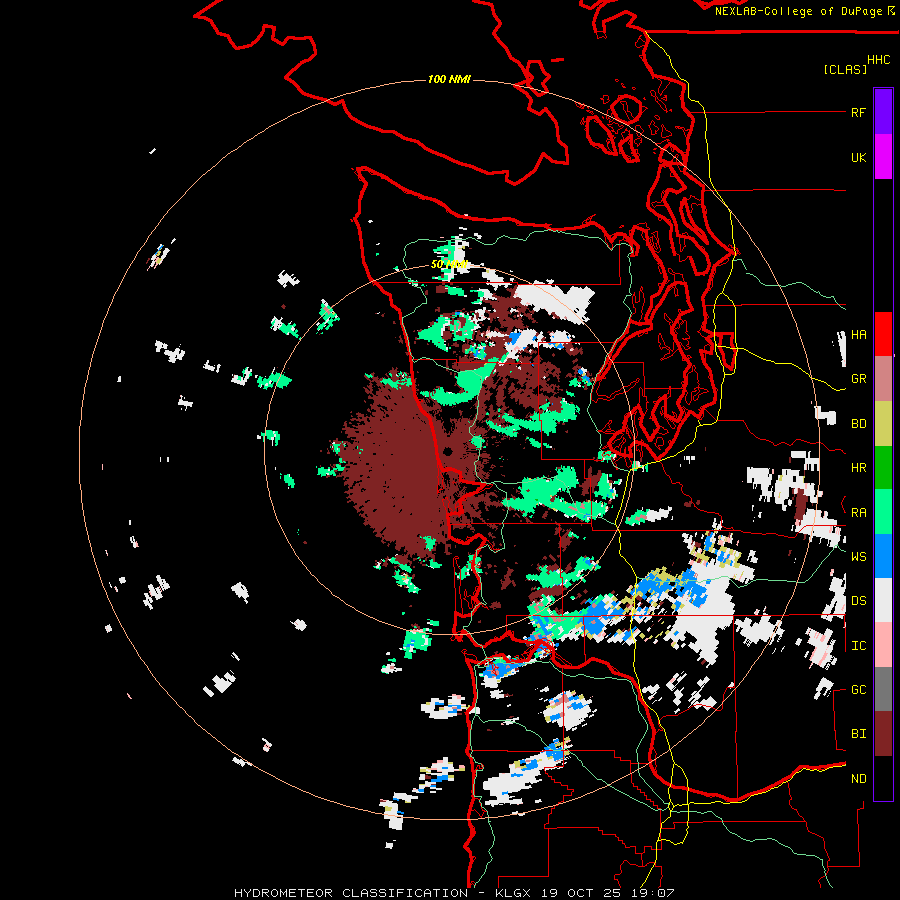The height and width of the screenshot is (900, 900).
Task: Click the RF legend label
Action: 858,112
